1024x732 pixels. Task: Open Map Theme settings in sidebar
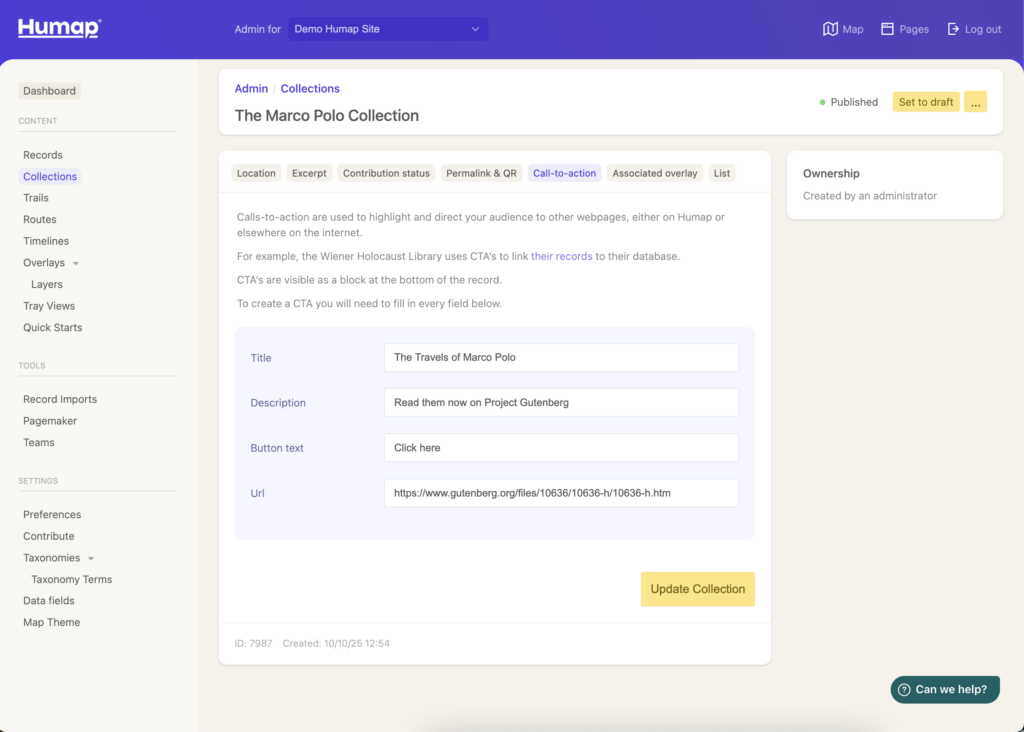tap(51, 622)
